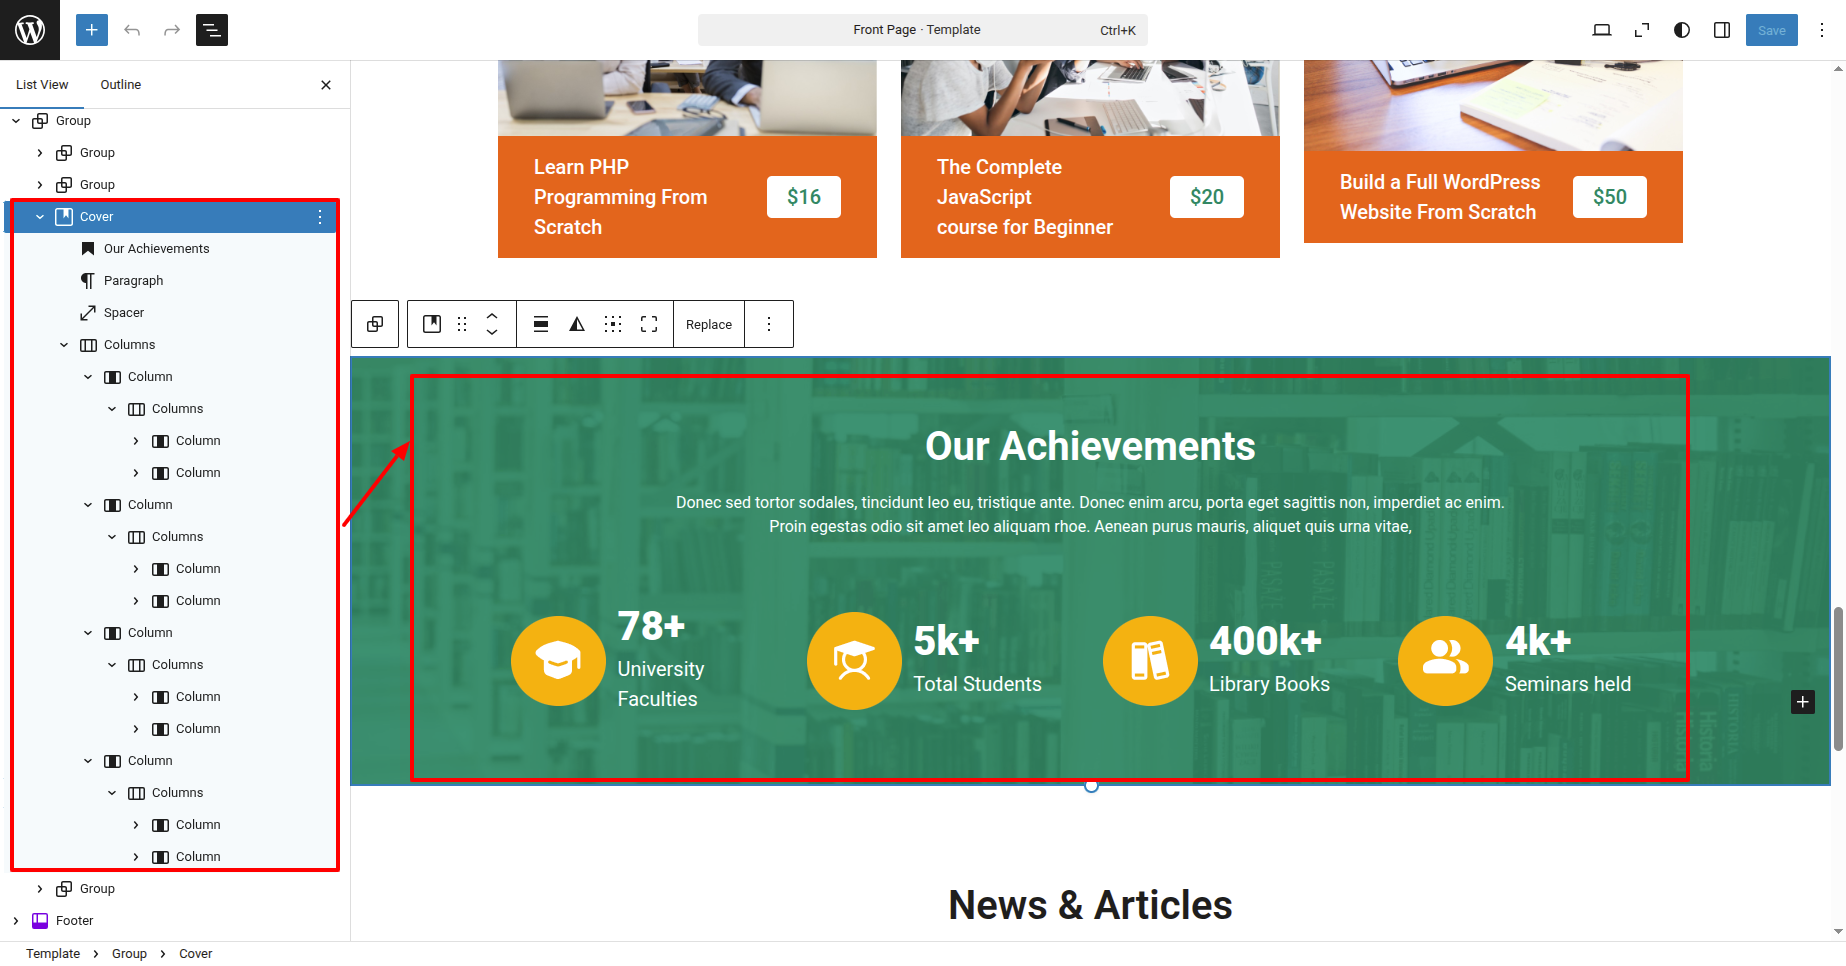Click the duotone filter icon in block toolbar
This screenshot has width=1846, height=966.
(x=577, y=324)
